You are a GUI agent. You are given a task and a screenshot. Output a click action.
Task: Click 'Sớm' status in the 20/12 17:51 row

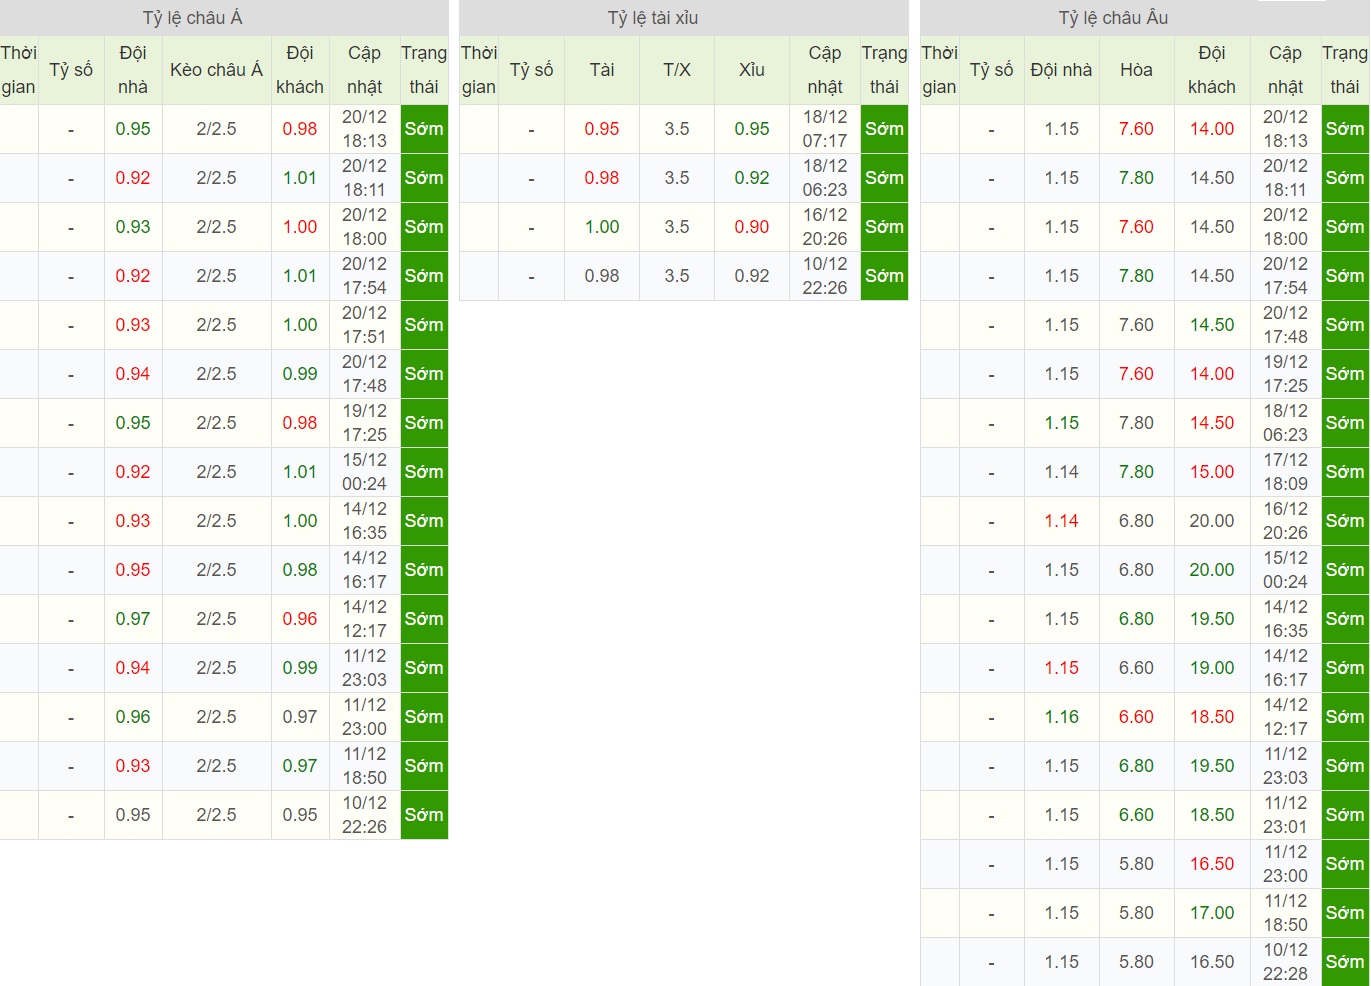coord(424,325)
